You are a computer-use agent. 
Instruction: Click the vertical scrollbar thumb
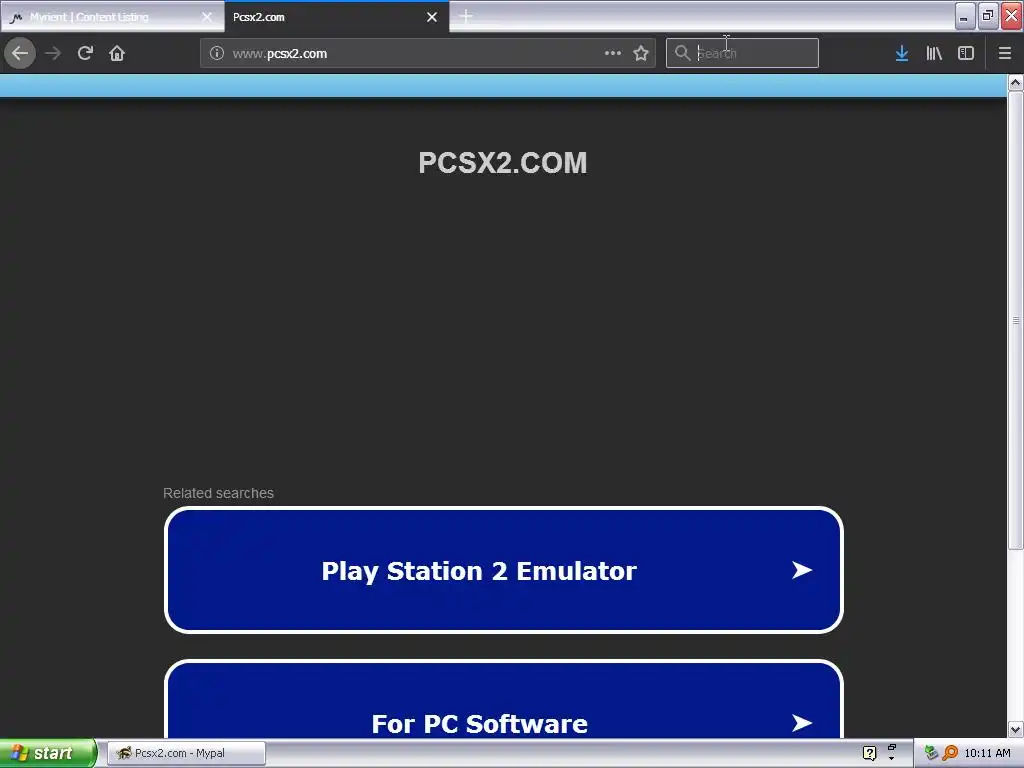click(1015, 320)
